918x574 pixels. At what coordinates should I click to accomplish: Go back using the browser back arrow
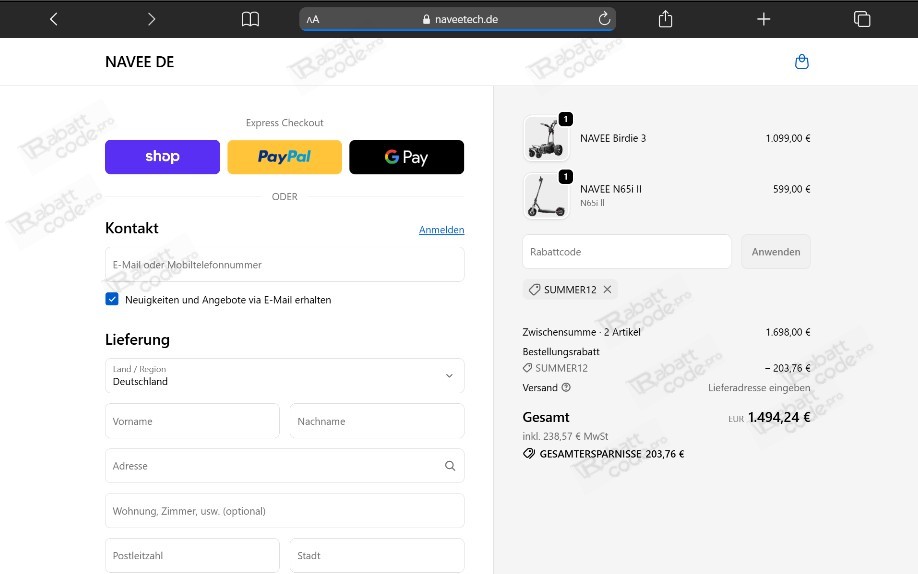(53, 19)
